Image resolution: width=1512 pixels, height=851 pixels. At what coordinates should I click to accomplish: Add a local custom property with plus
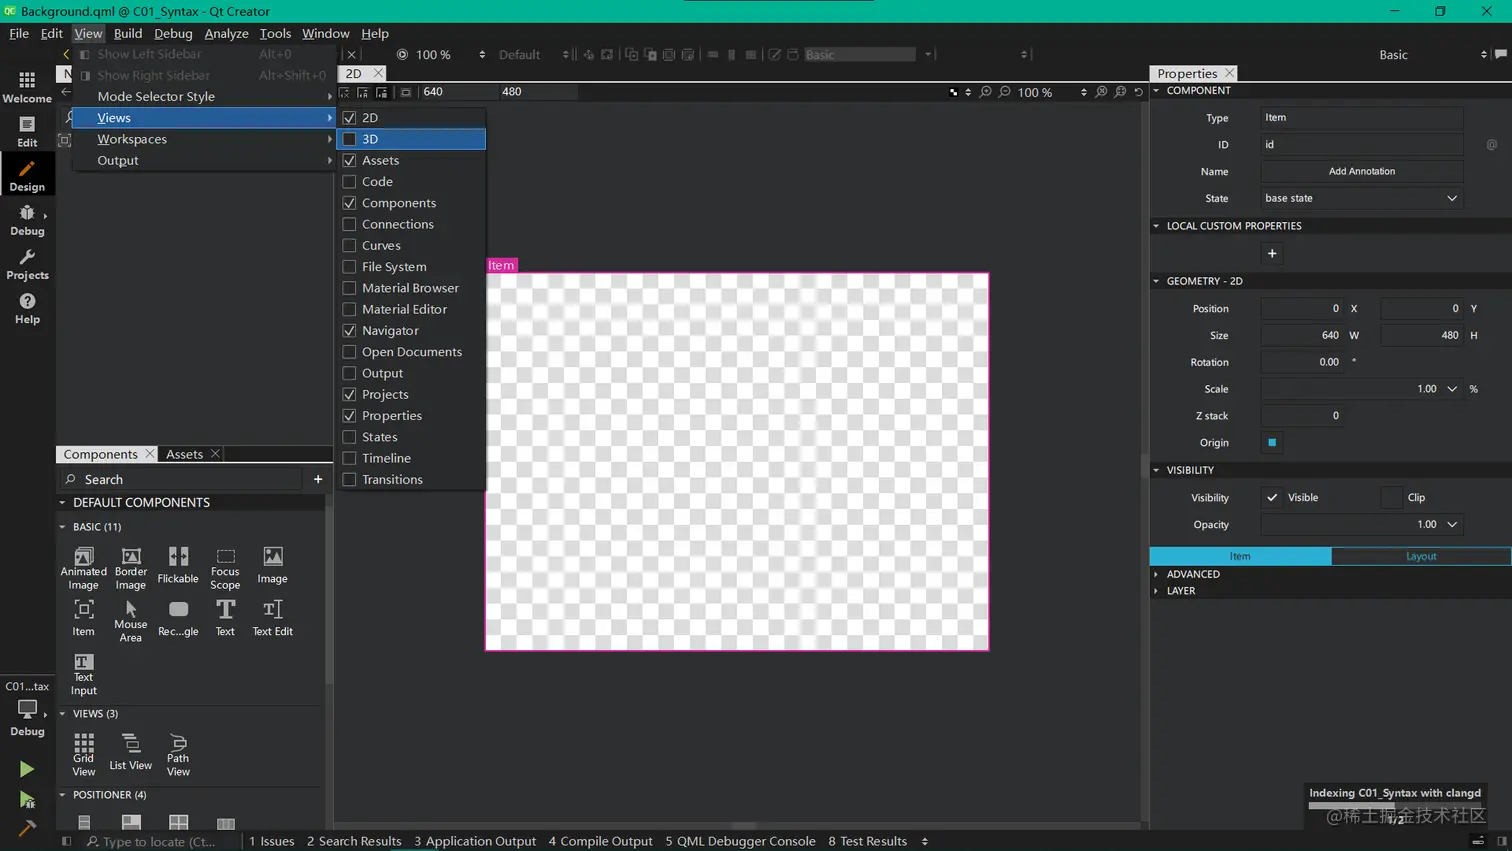[x=1272, y=253]
